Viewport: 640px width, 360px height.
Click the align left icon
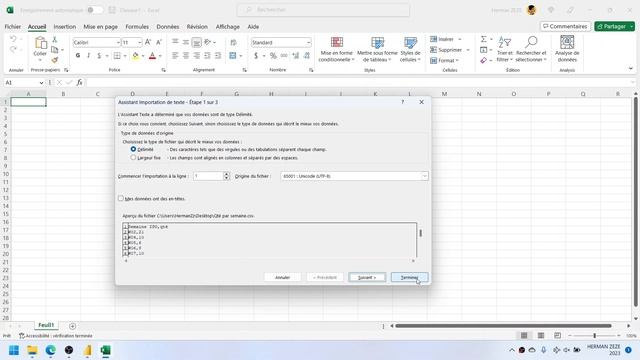175,56
